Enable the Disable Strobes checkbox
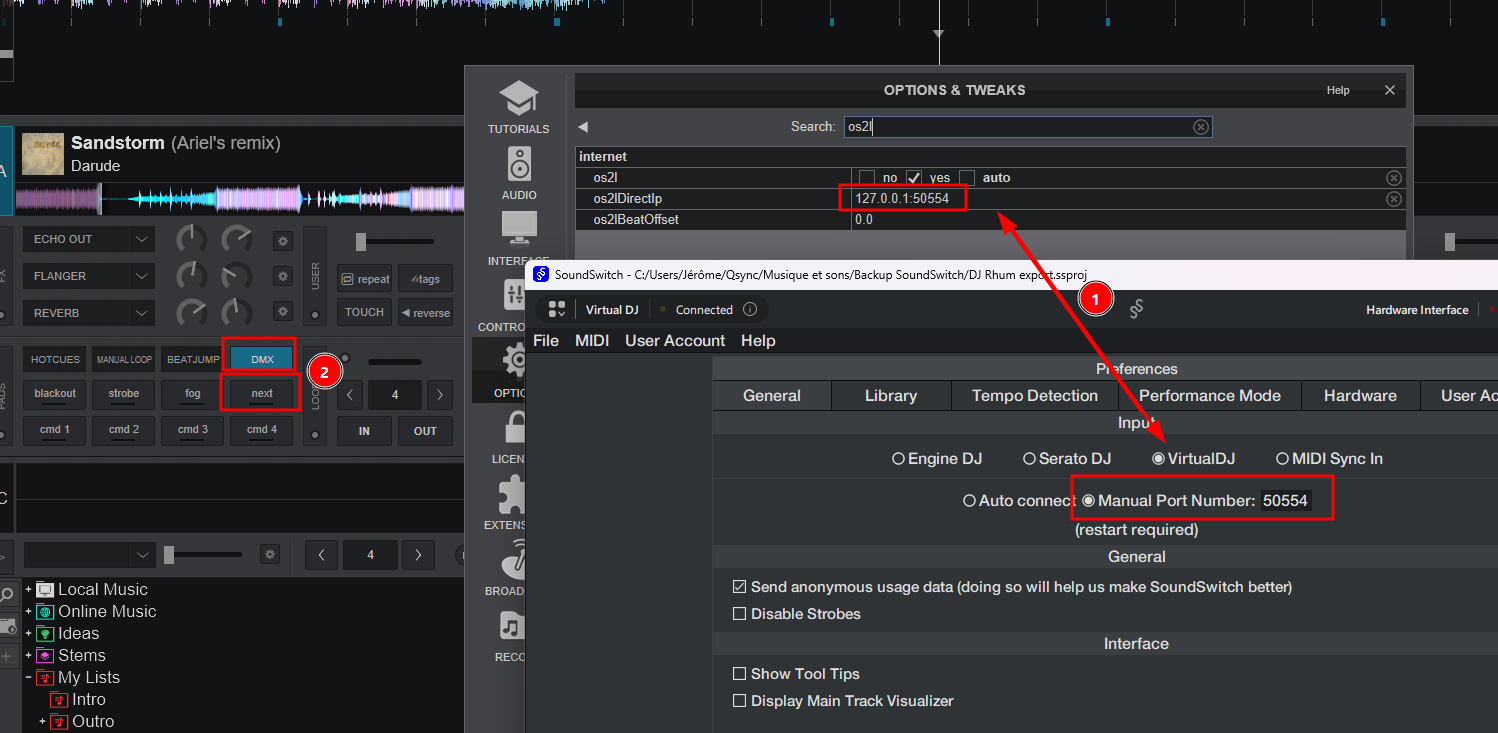 click(740, 614)
